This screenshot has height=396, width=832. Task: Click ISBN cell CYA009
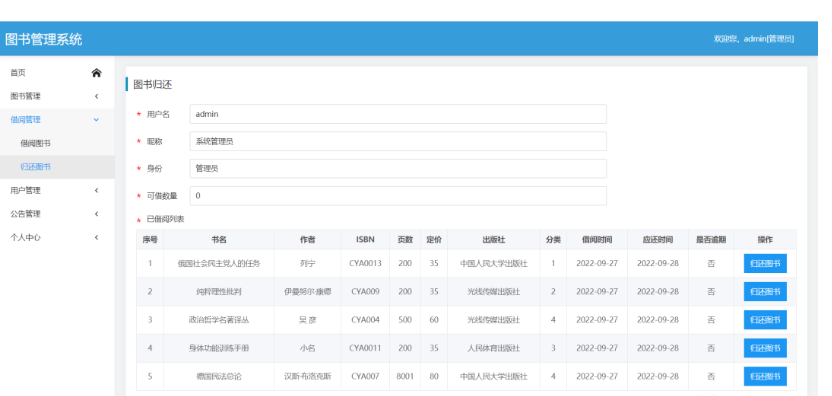(365, 291)
